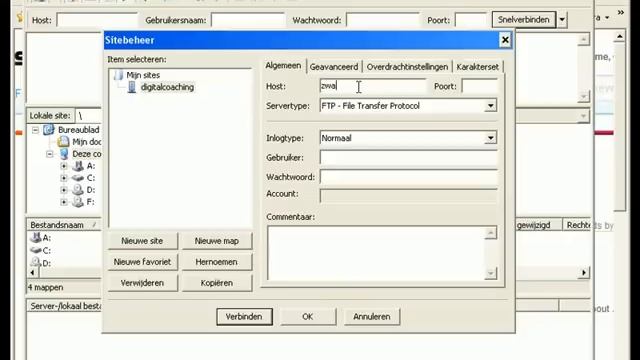Click the Verwijderen button
640x360 pixels.
click(x=142, y=283)
